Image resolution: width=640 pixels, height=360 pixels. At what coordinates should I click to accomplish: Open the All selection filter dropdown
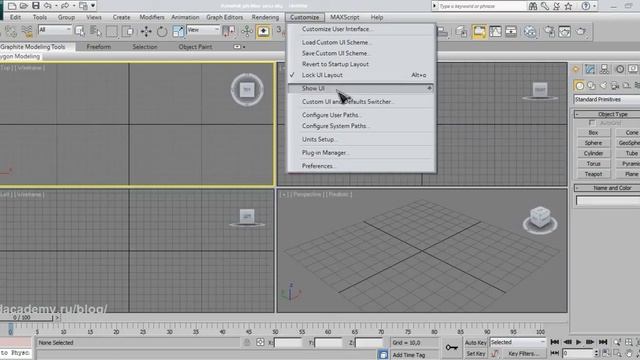[55, 30]
